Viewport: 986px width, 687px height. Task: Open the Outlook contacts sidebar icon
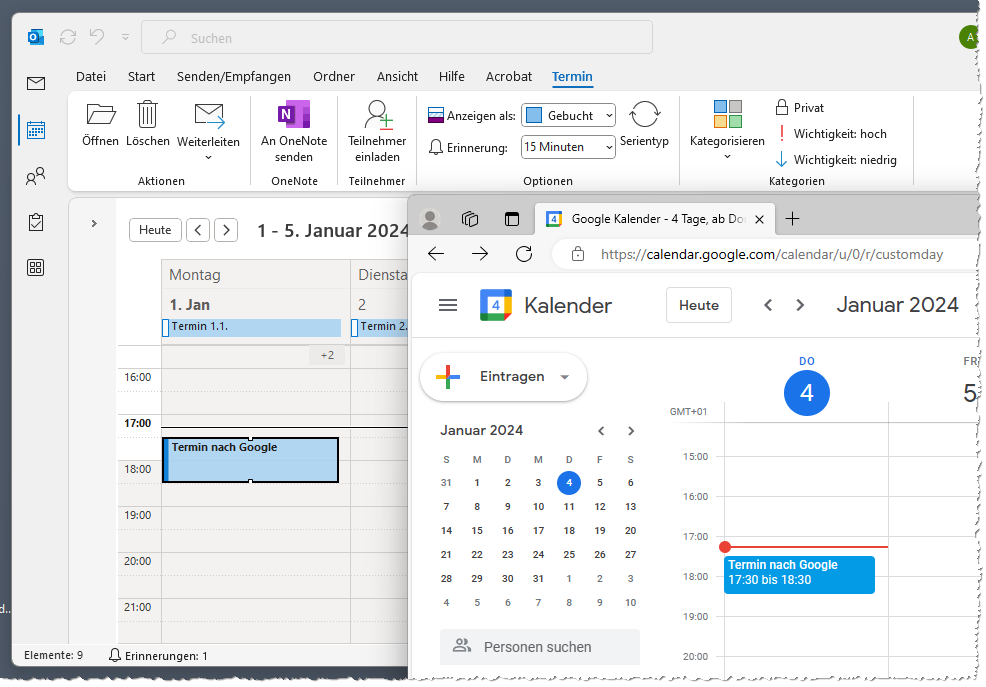tap(36, 175)
